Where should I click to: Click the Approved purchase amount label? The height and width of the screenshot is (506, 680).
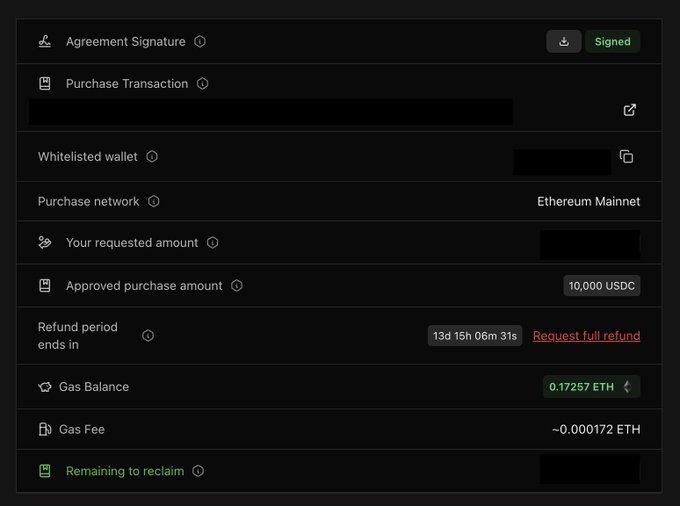(144, 286)
